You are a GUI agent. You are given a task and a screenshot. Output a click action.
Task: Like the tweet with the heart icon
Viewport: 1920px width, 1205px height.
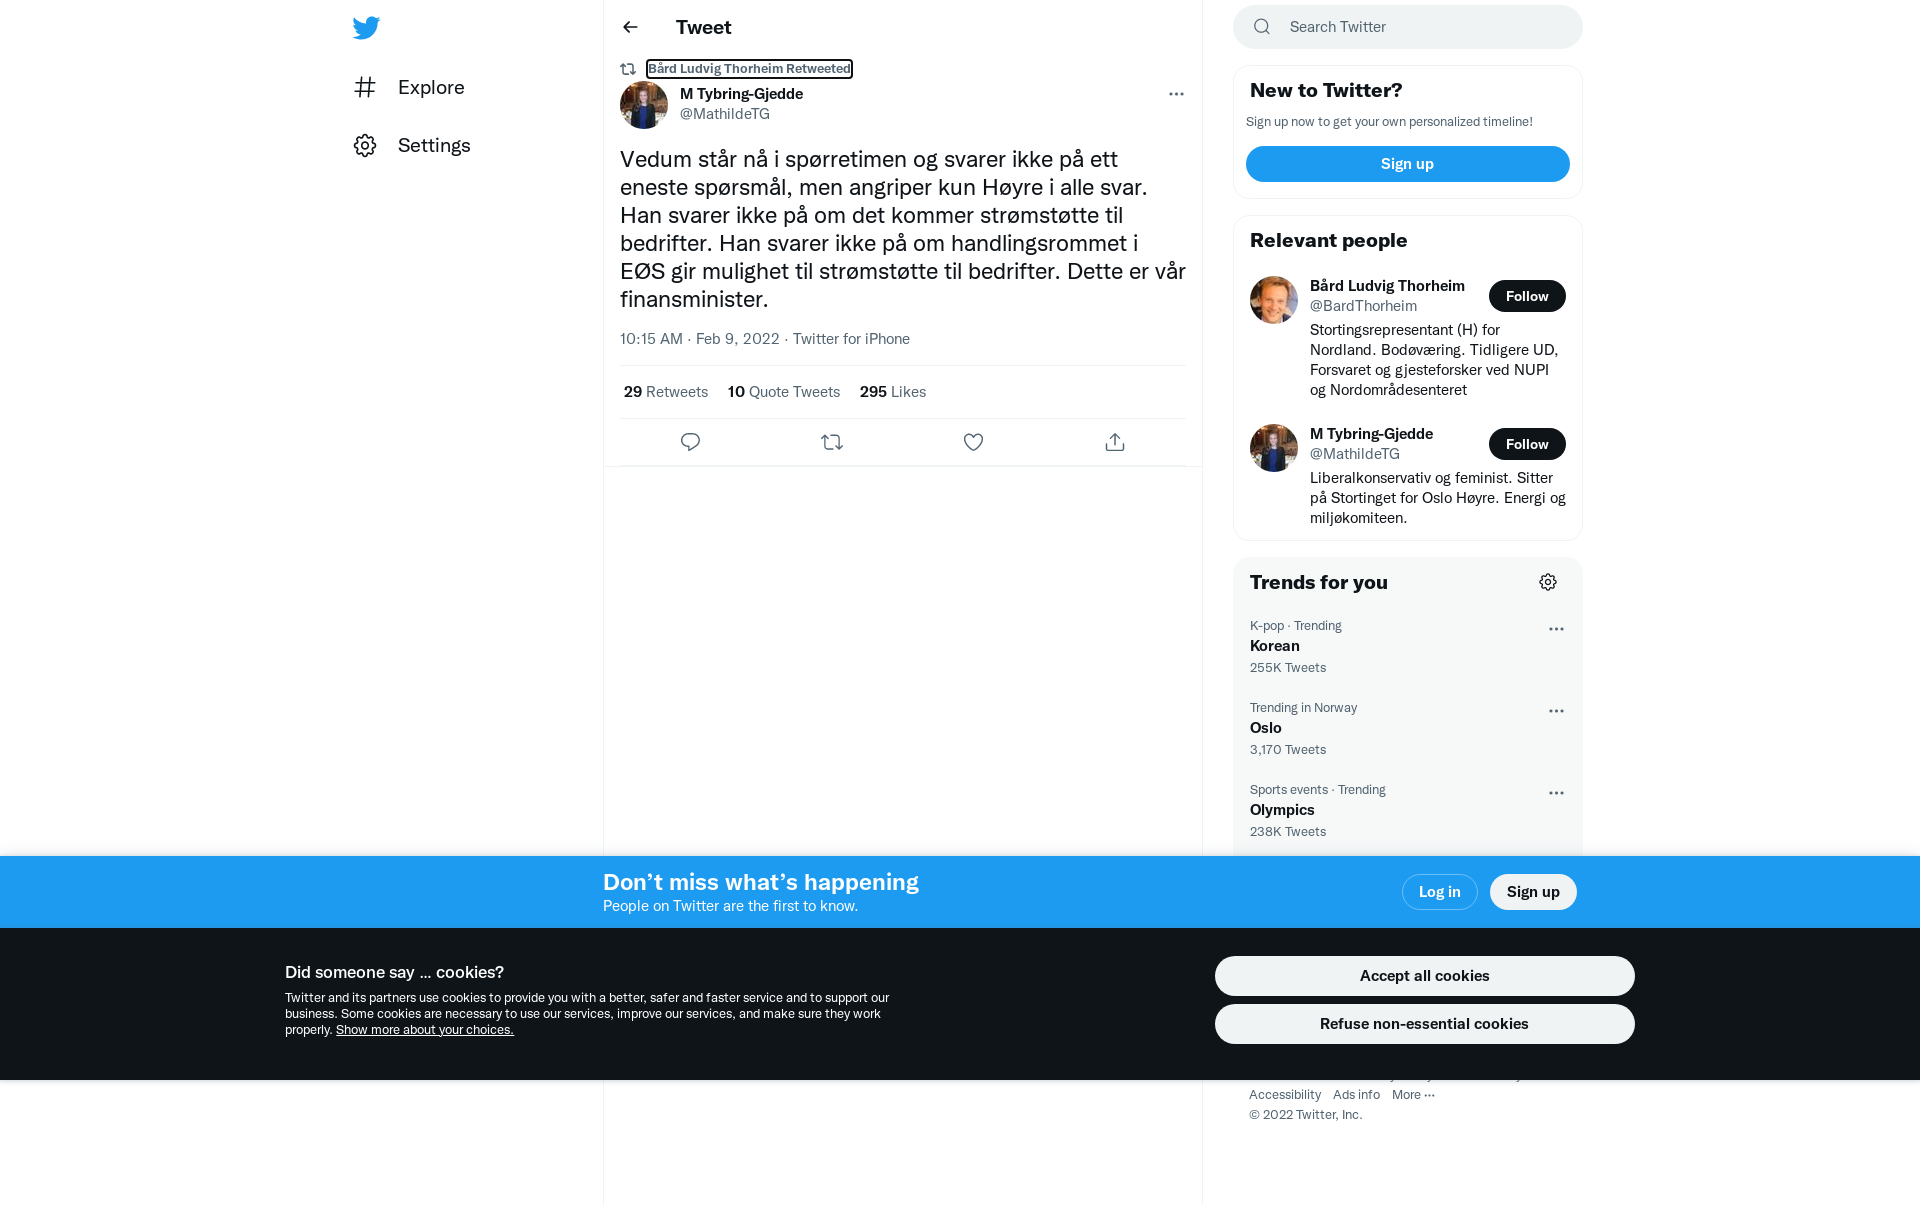click(973, 442)
